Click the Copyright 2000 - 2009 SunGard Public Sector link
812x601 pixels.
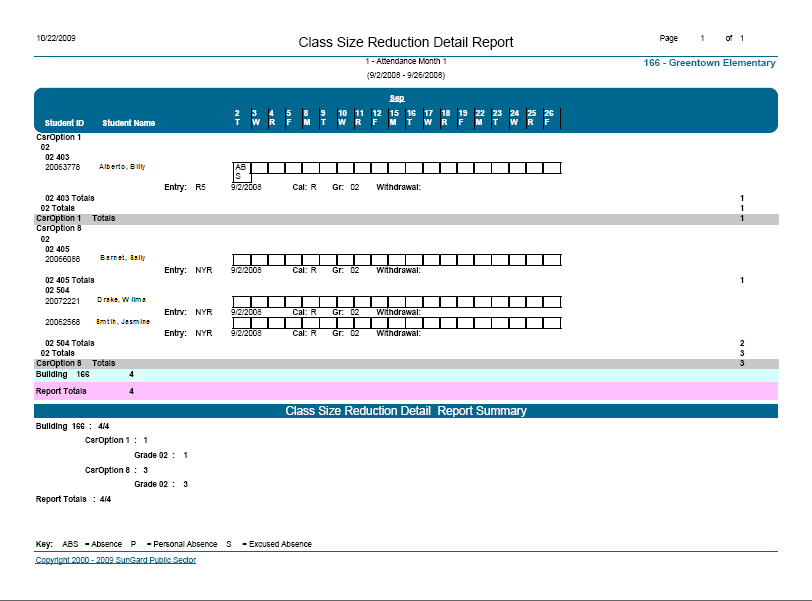pos(116,560)
